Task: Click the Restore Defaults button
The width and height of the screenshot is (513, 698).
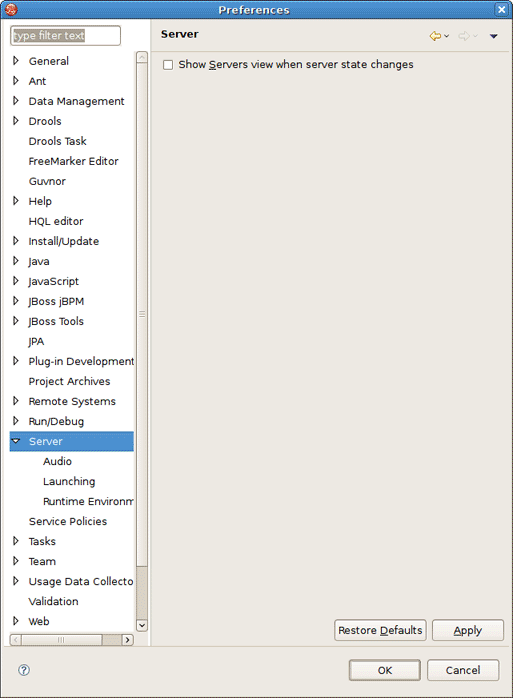Action: coord(380,630)
